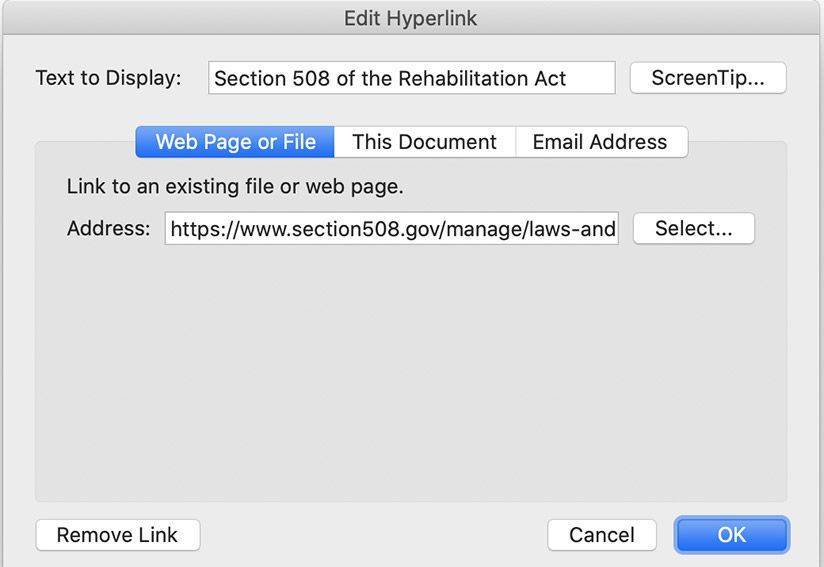The height and width of the screenshot is (567, 824).
Task: Remove the hyperlink with Remove Link
Action: 117,535
